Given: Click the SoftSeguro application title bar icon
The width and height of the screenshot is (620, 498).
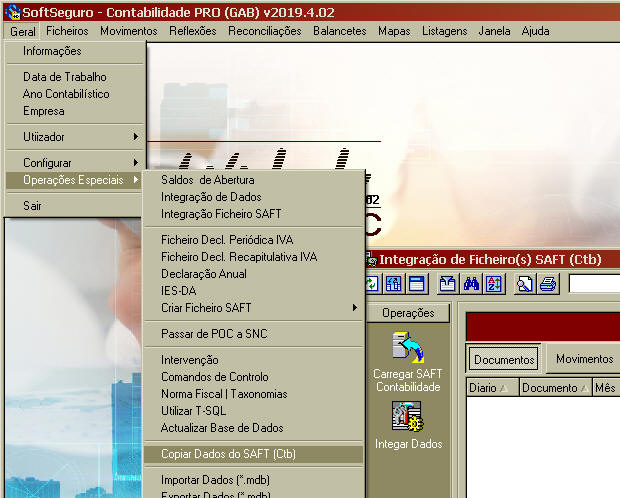Looking at the screenshot, I should 13,12.
